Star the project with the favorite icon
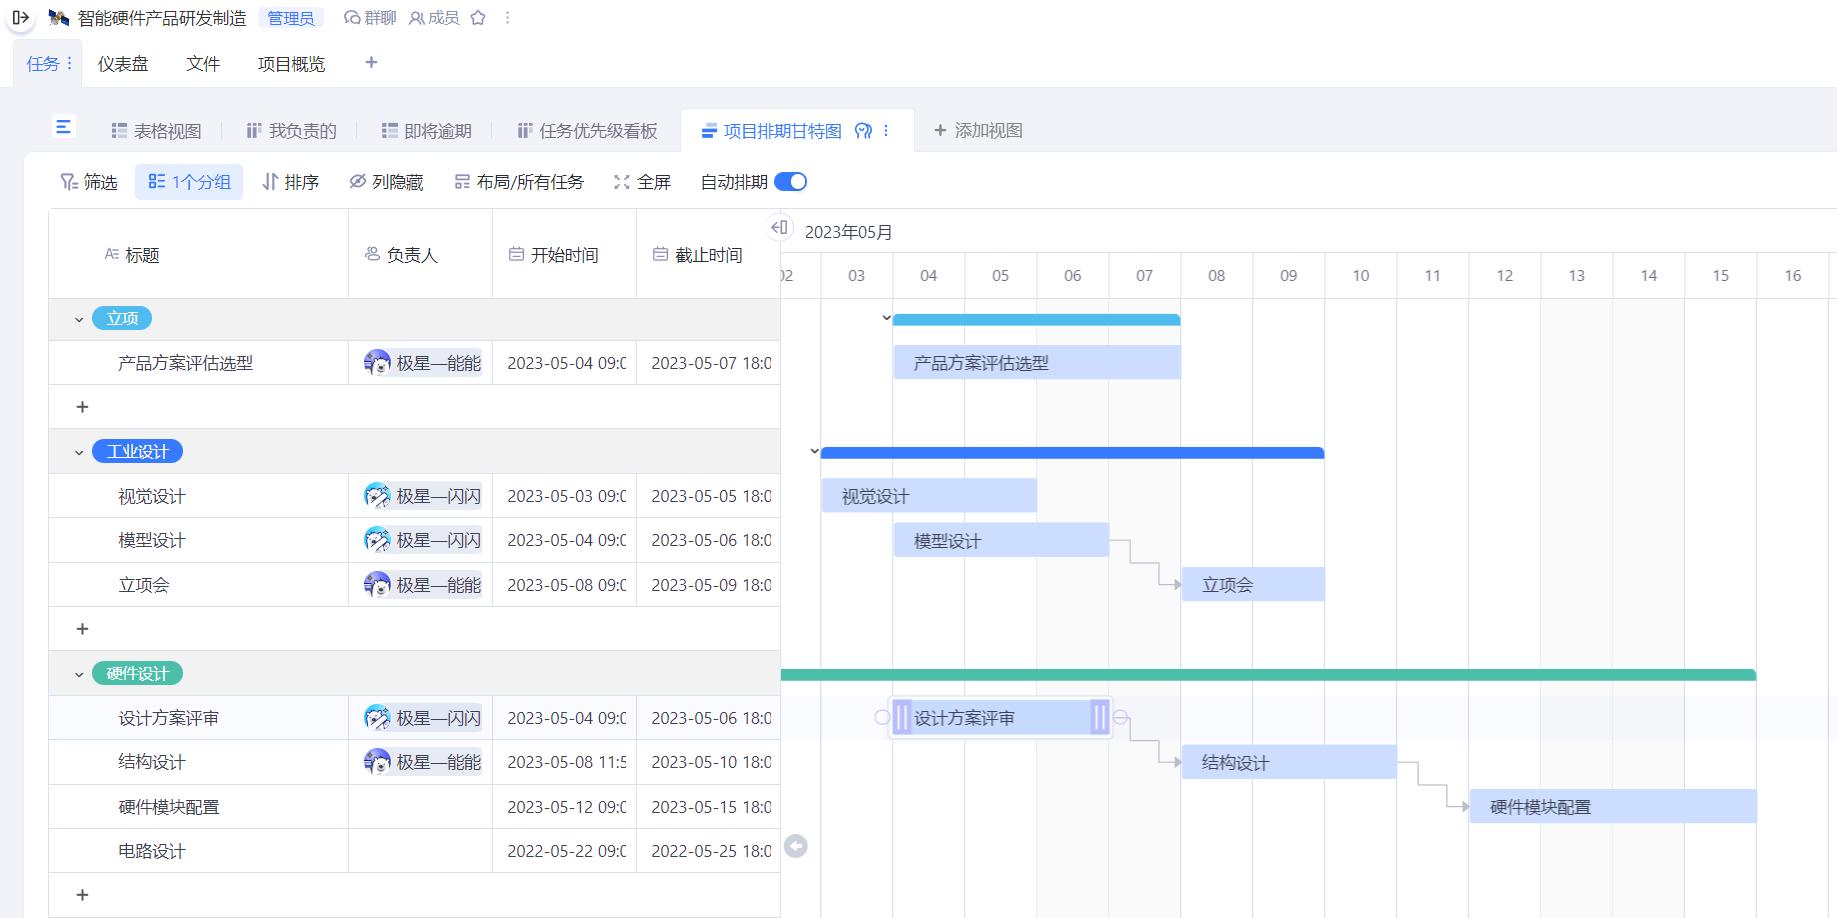This screenshot has width=1837, height=918. [x=479, y=17]
